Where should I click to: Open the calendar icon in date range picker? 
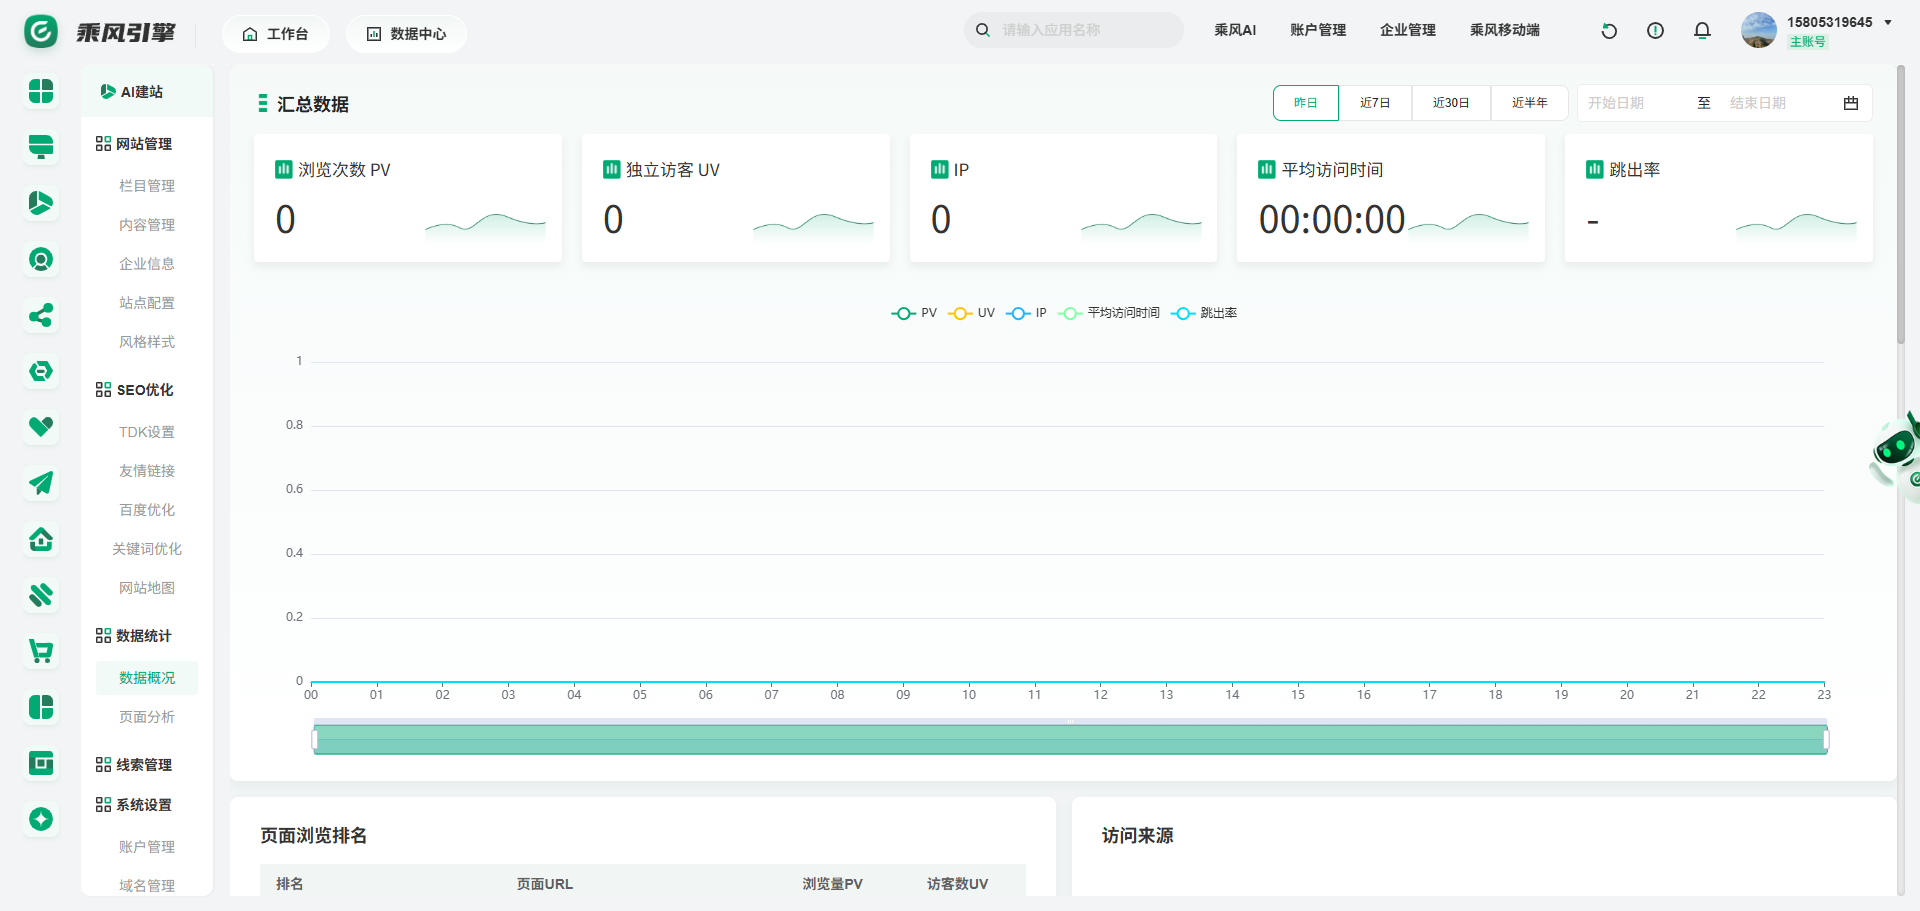(x=1851, y=103)
